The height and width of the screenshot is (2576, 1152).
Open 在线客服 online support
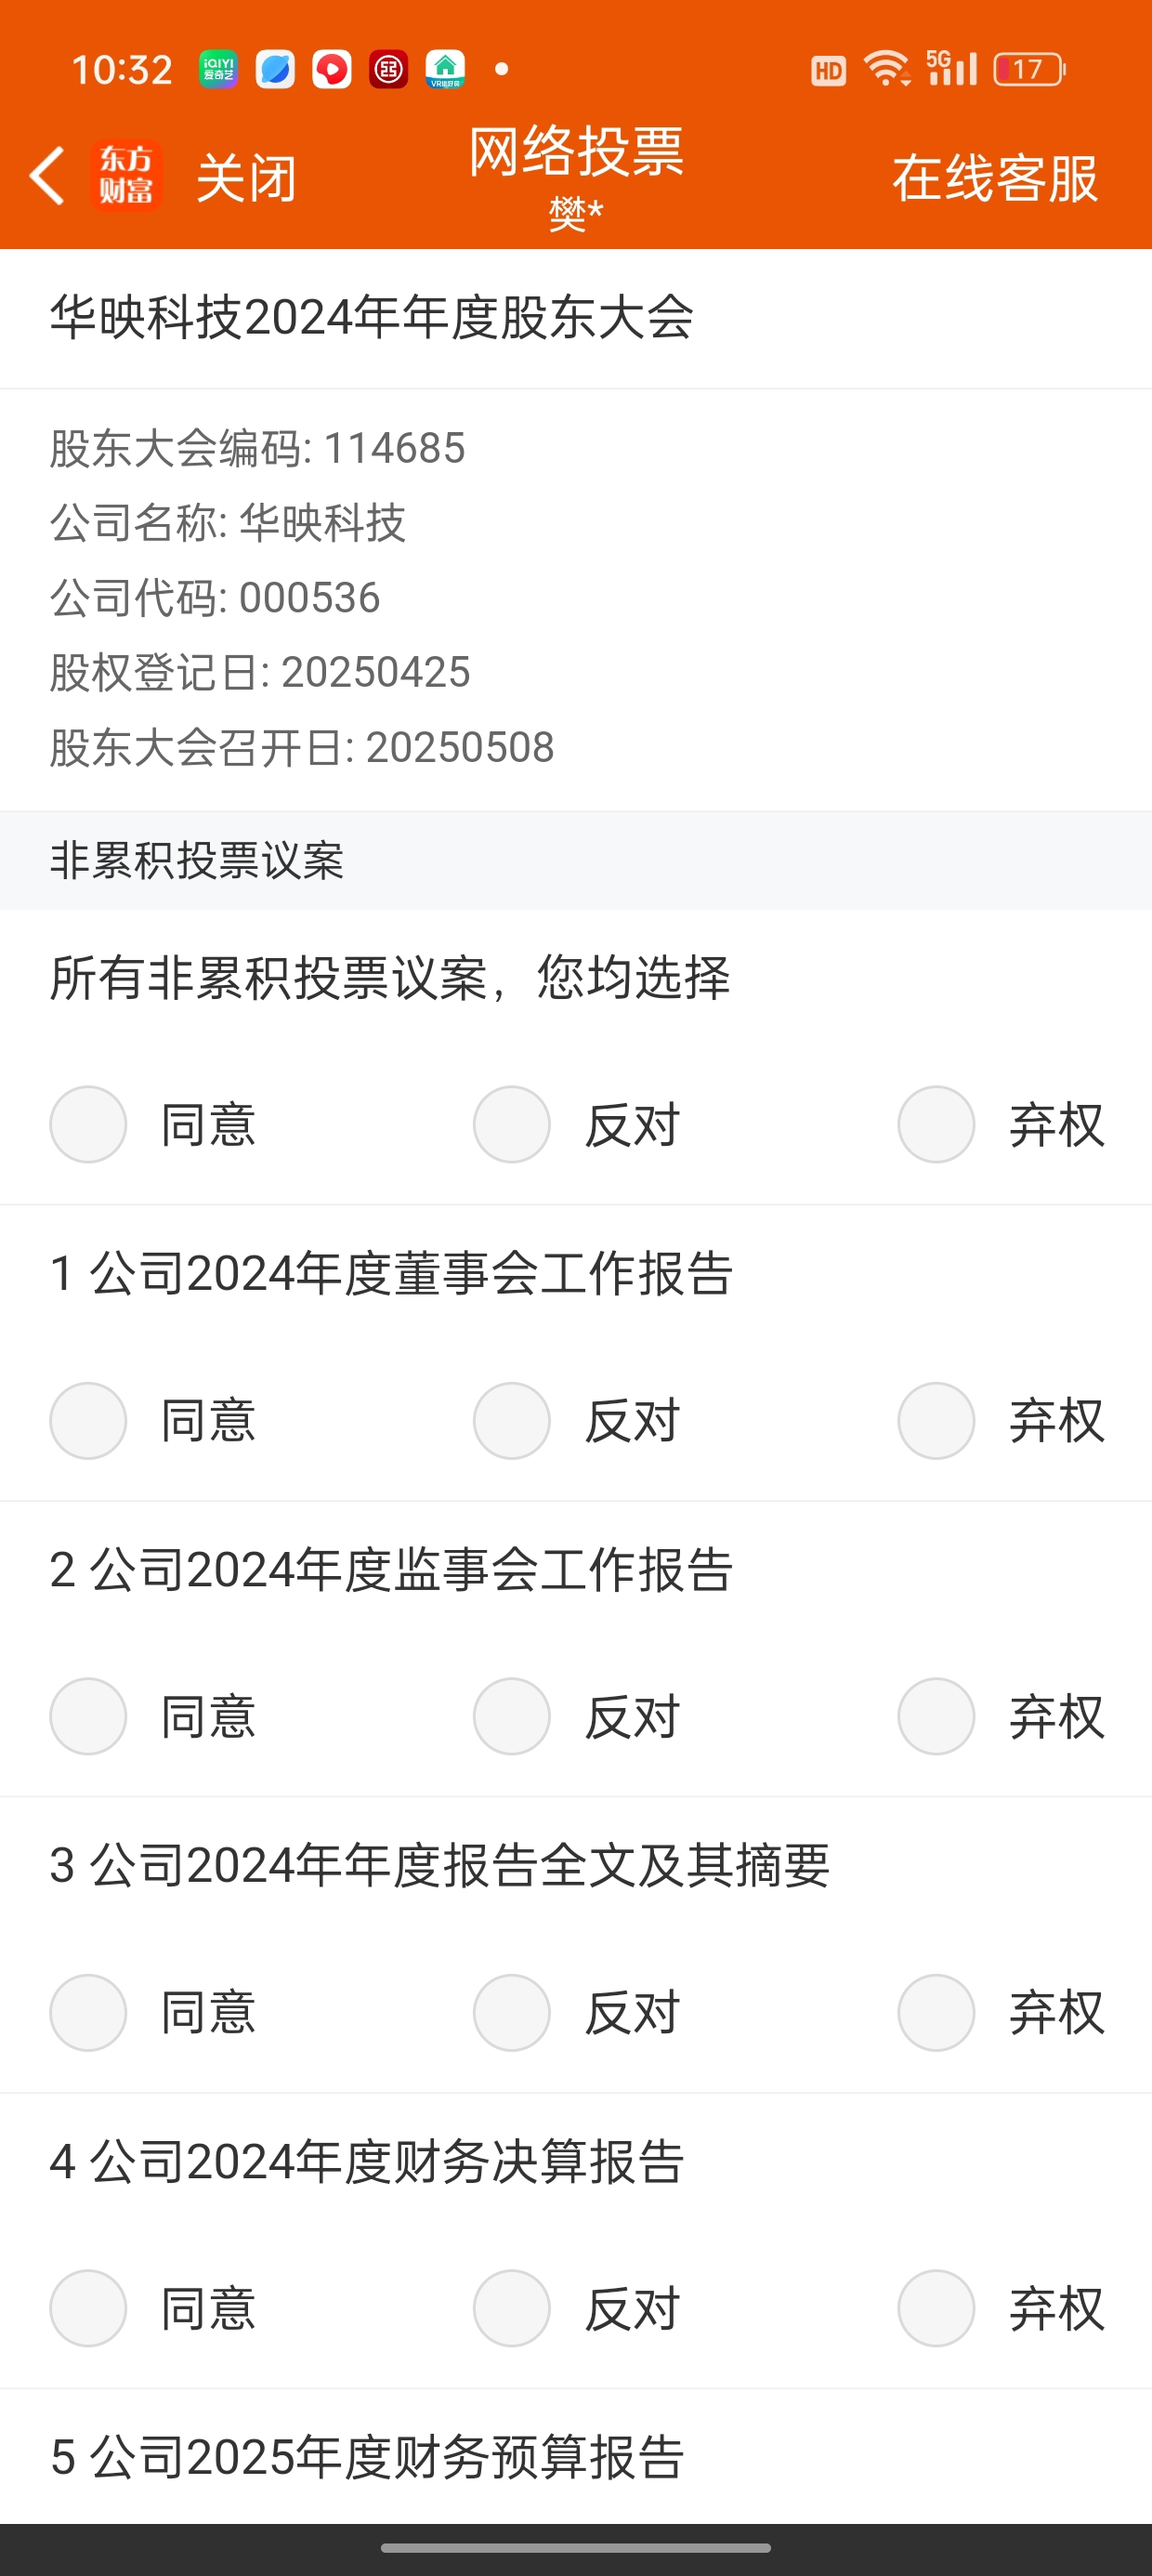(x=995, y=178)
